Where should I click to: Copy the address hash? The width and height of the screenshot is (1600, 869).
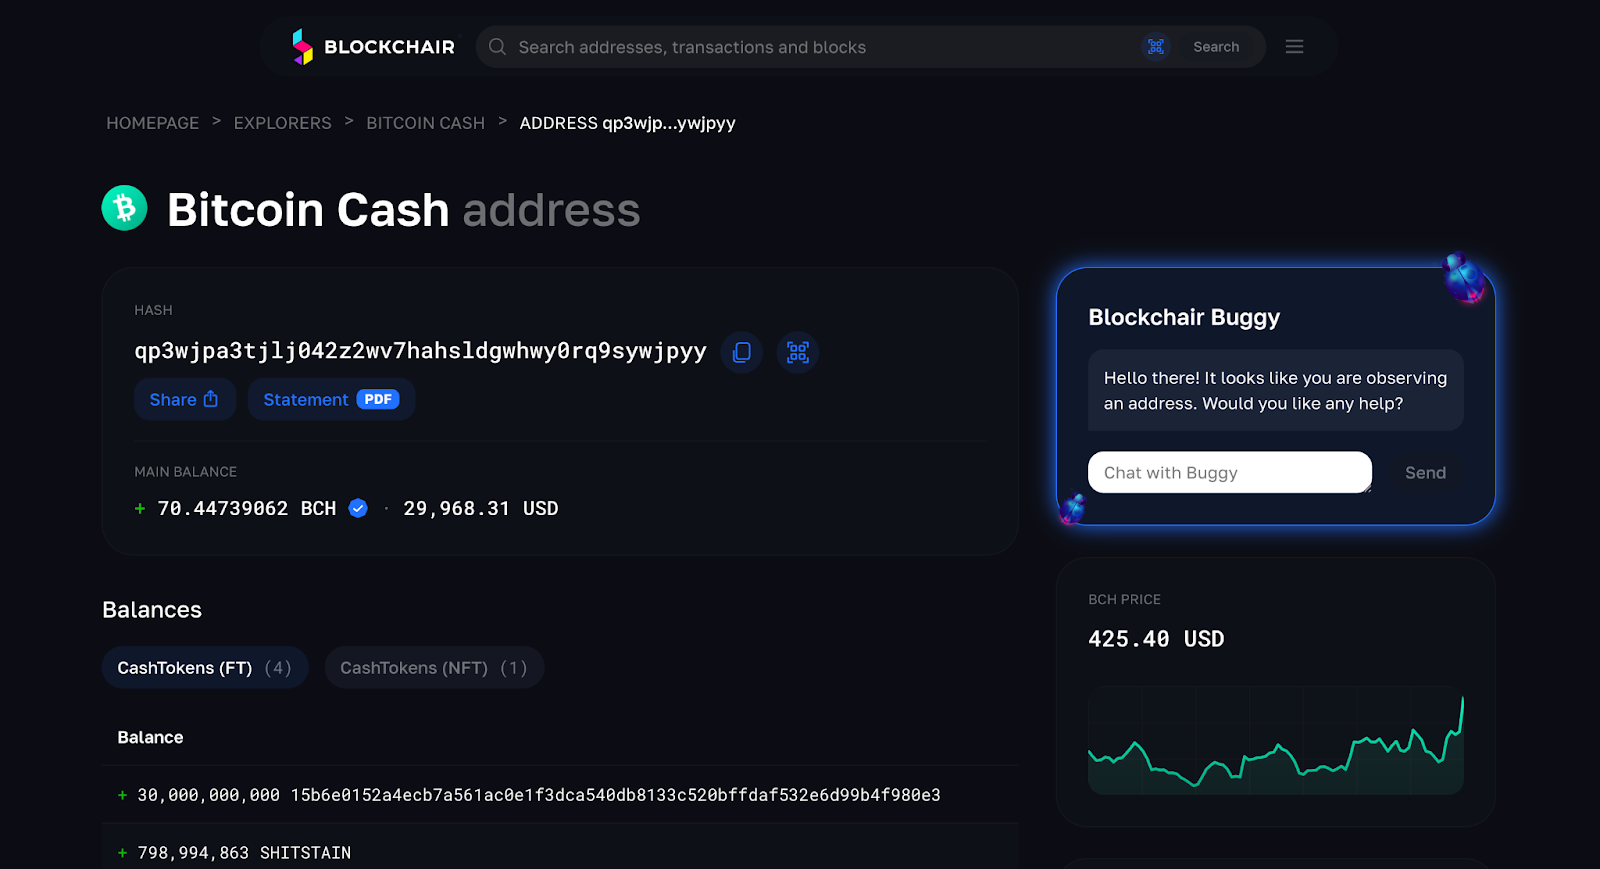point(742,352)
